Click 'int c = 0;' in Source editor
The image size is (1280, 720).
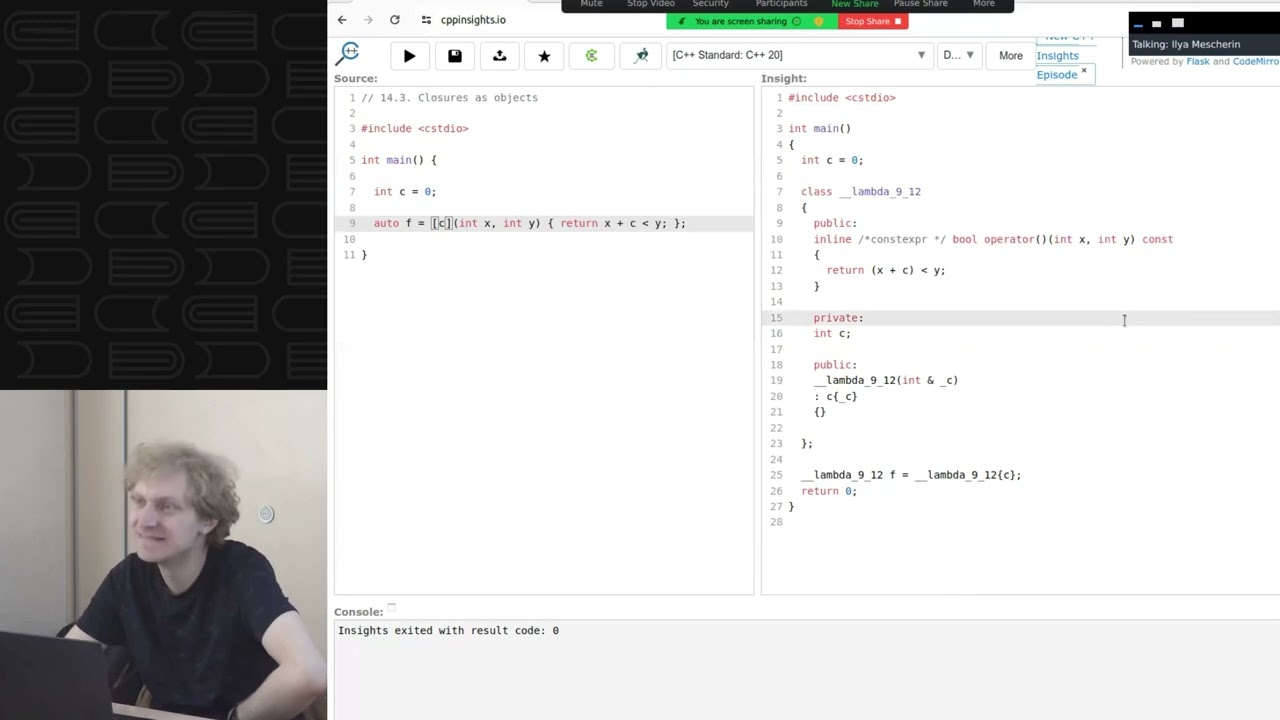pyautogui.click(x=404, y=192)
